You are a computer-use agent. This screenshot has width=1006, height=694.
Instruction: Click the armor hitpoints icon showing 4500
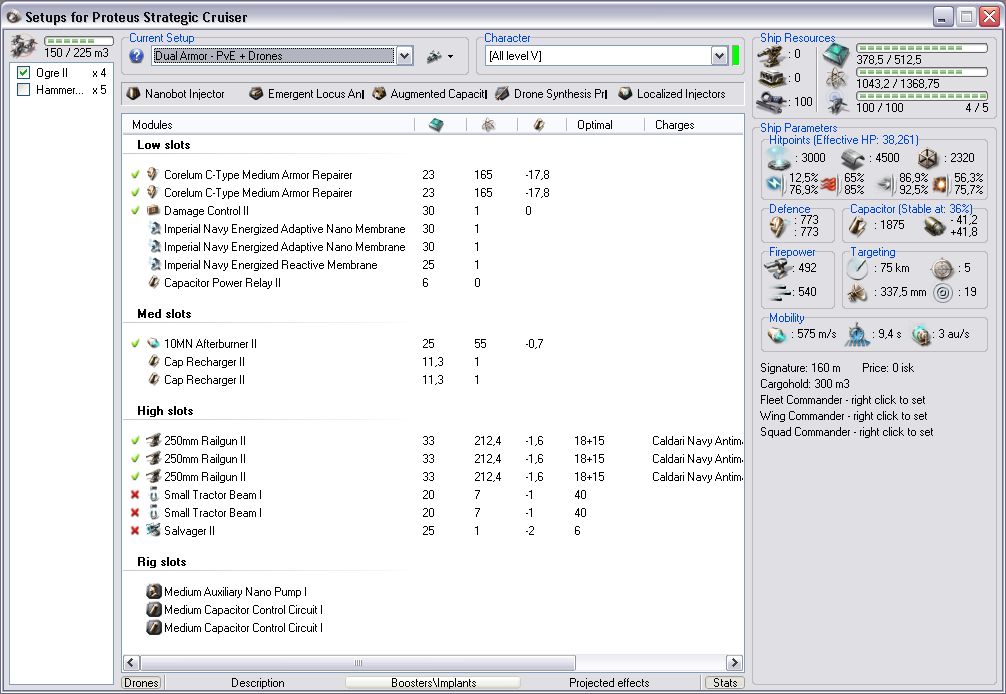click(855, 158)
